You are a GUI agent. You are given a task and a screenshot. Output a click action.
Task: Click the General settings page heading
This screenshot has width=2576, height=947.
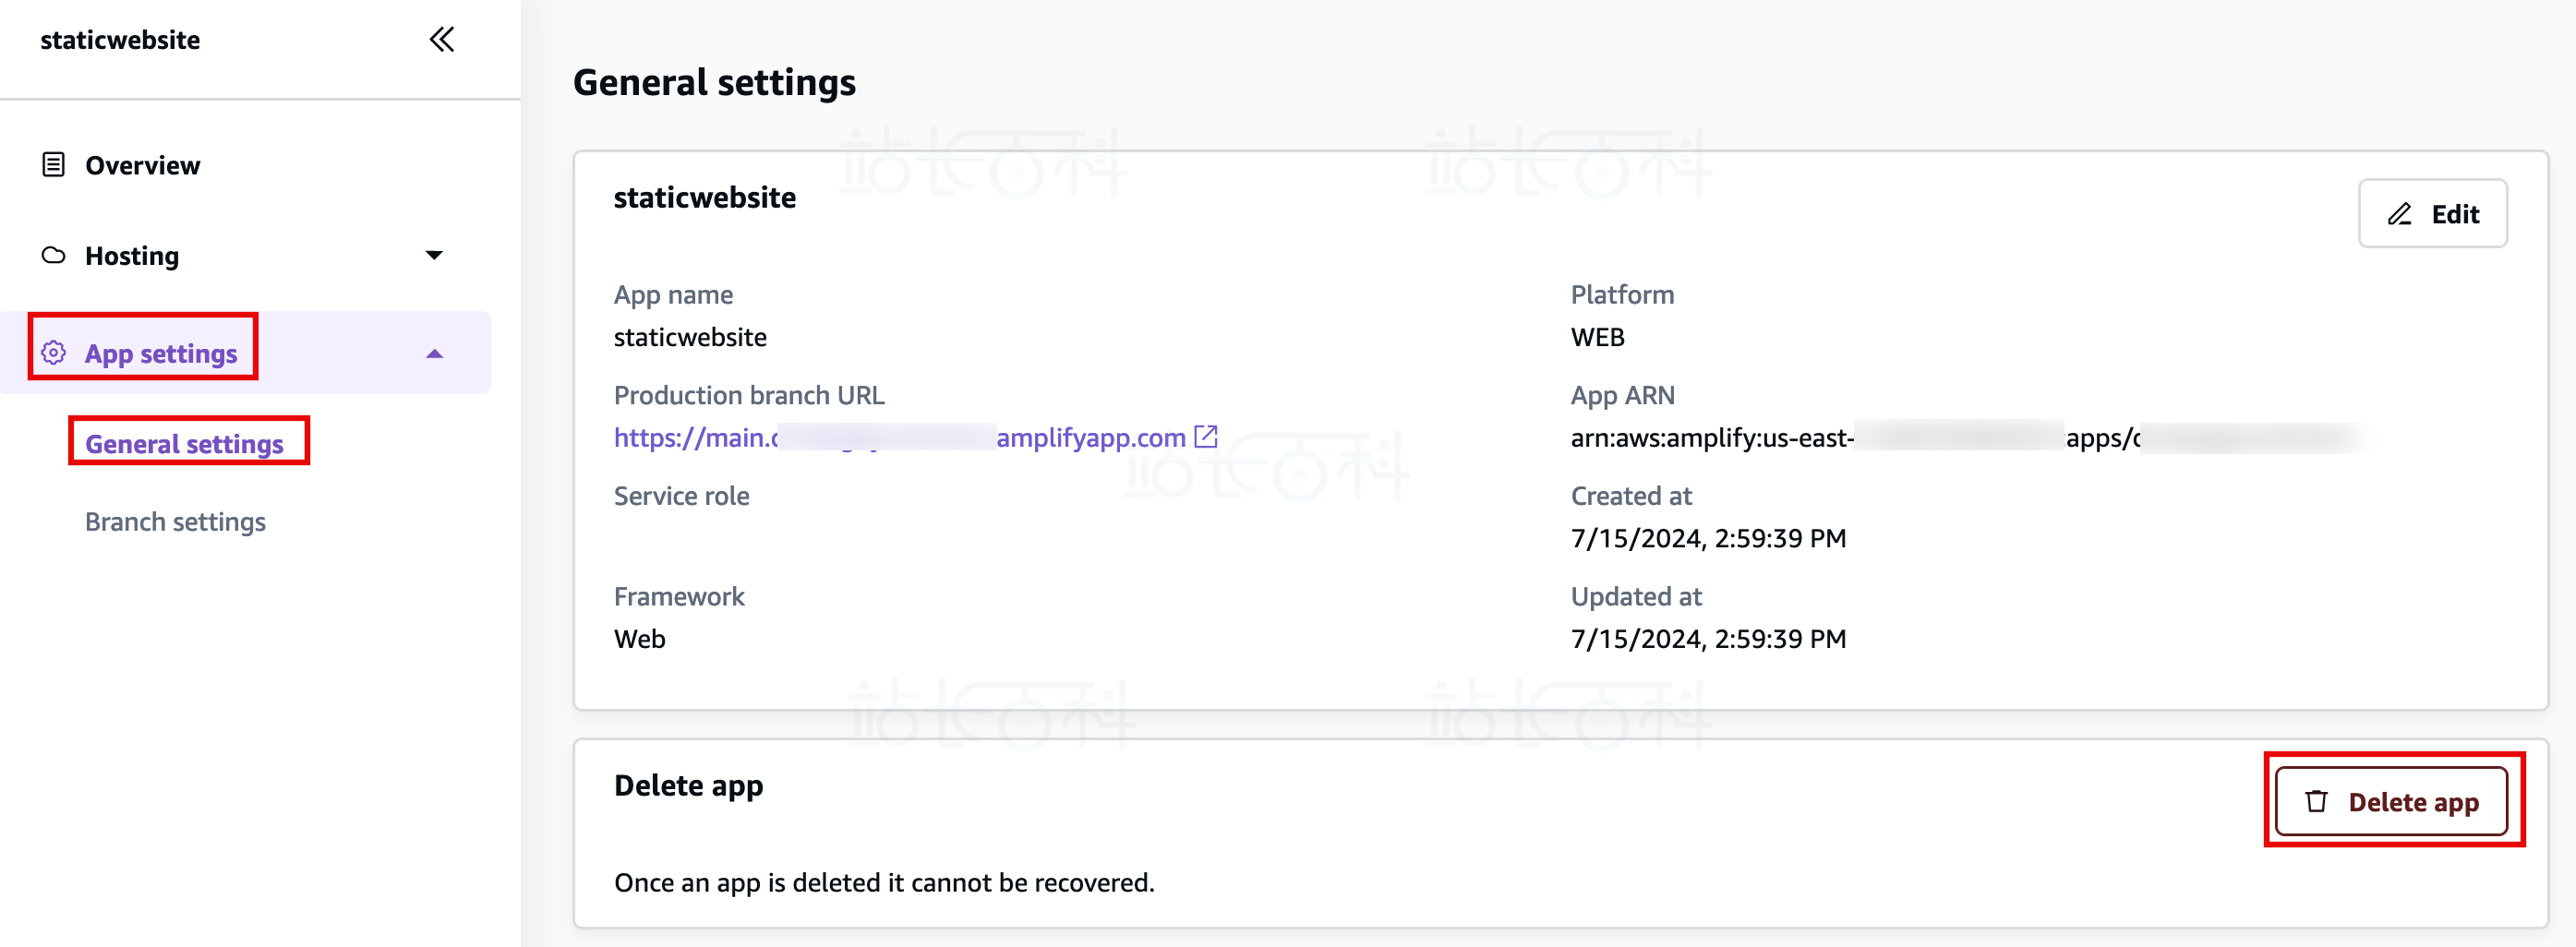714,82
